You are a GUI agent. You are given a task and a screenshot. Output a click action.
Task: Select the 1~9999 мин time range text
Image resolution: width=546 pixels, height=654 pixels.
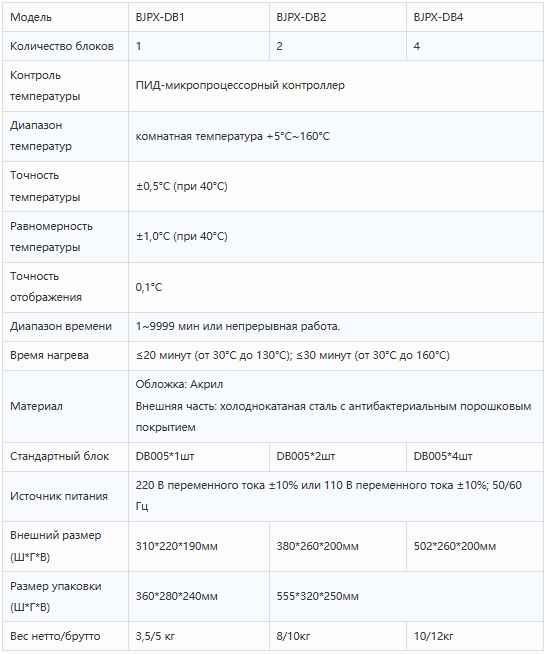tap(168, 326)
